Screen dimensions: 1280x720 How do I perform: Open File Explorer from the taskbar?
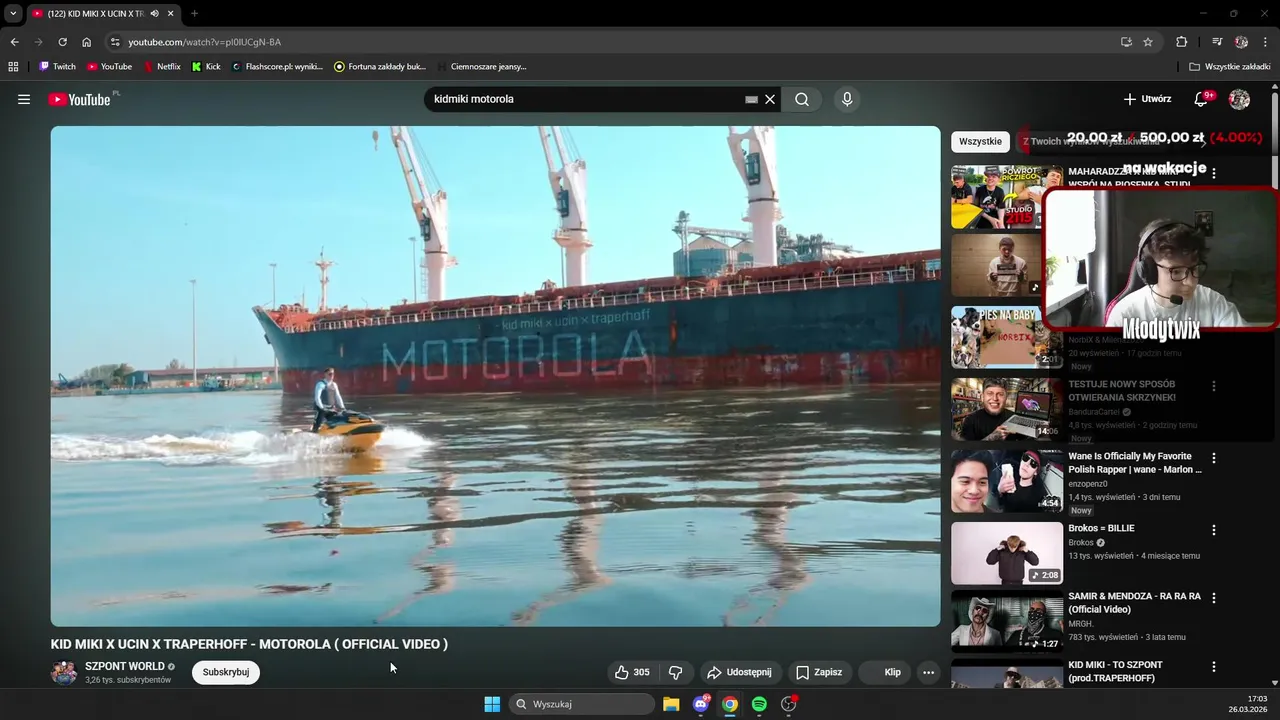(x=671, y=704)
